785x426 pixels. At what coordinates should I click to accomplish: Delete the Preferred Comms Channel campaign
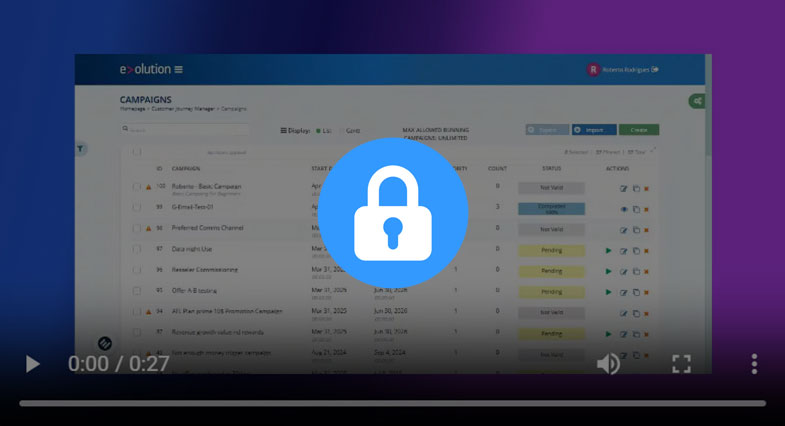pyautogui.click(x=646, y=230)
